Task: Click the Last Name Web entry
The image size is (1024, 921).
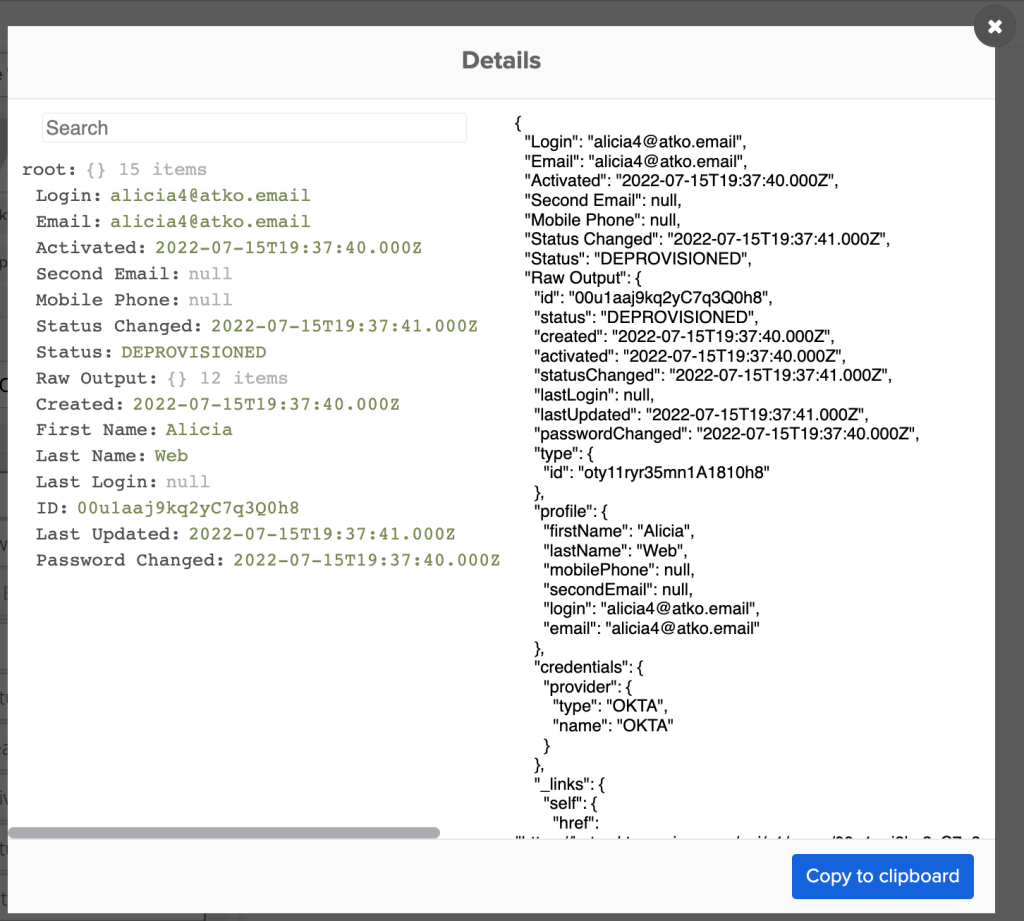Action: pos(110,456)
